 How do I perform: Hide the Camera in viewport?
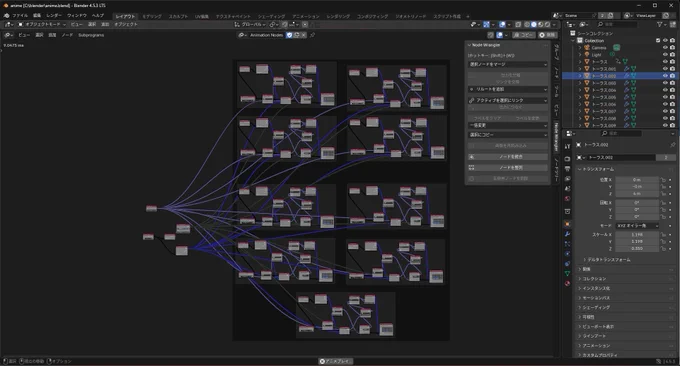[665, 48]
